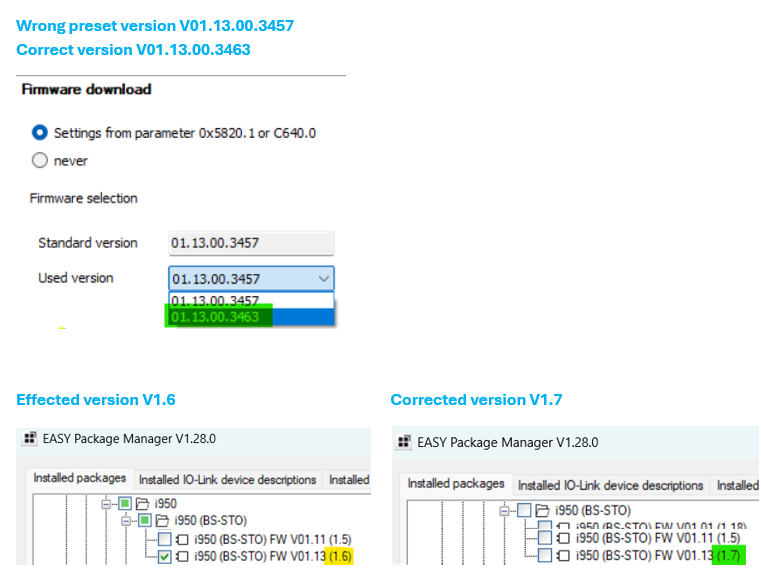
Task: Open Installed packages tab in left window
Action: pos(80,478)
